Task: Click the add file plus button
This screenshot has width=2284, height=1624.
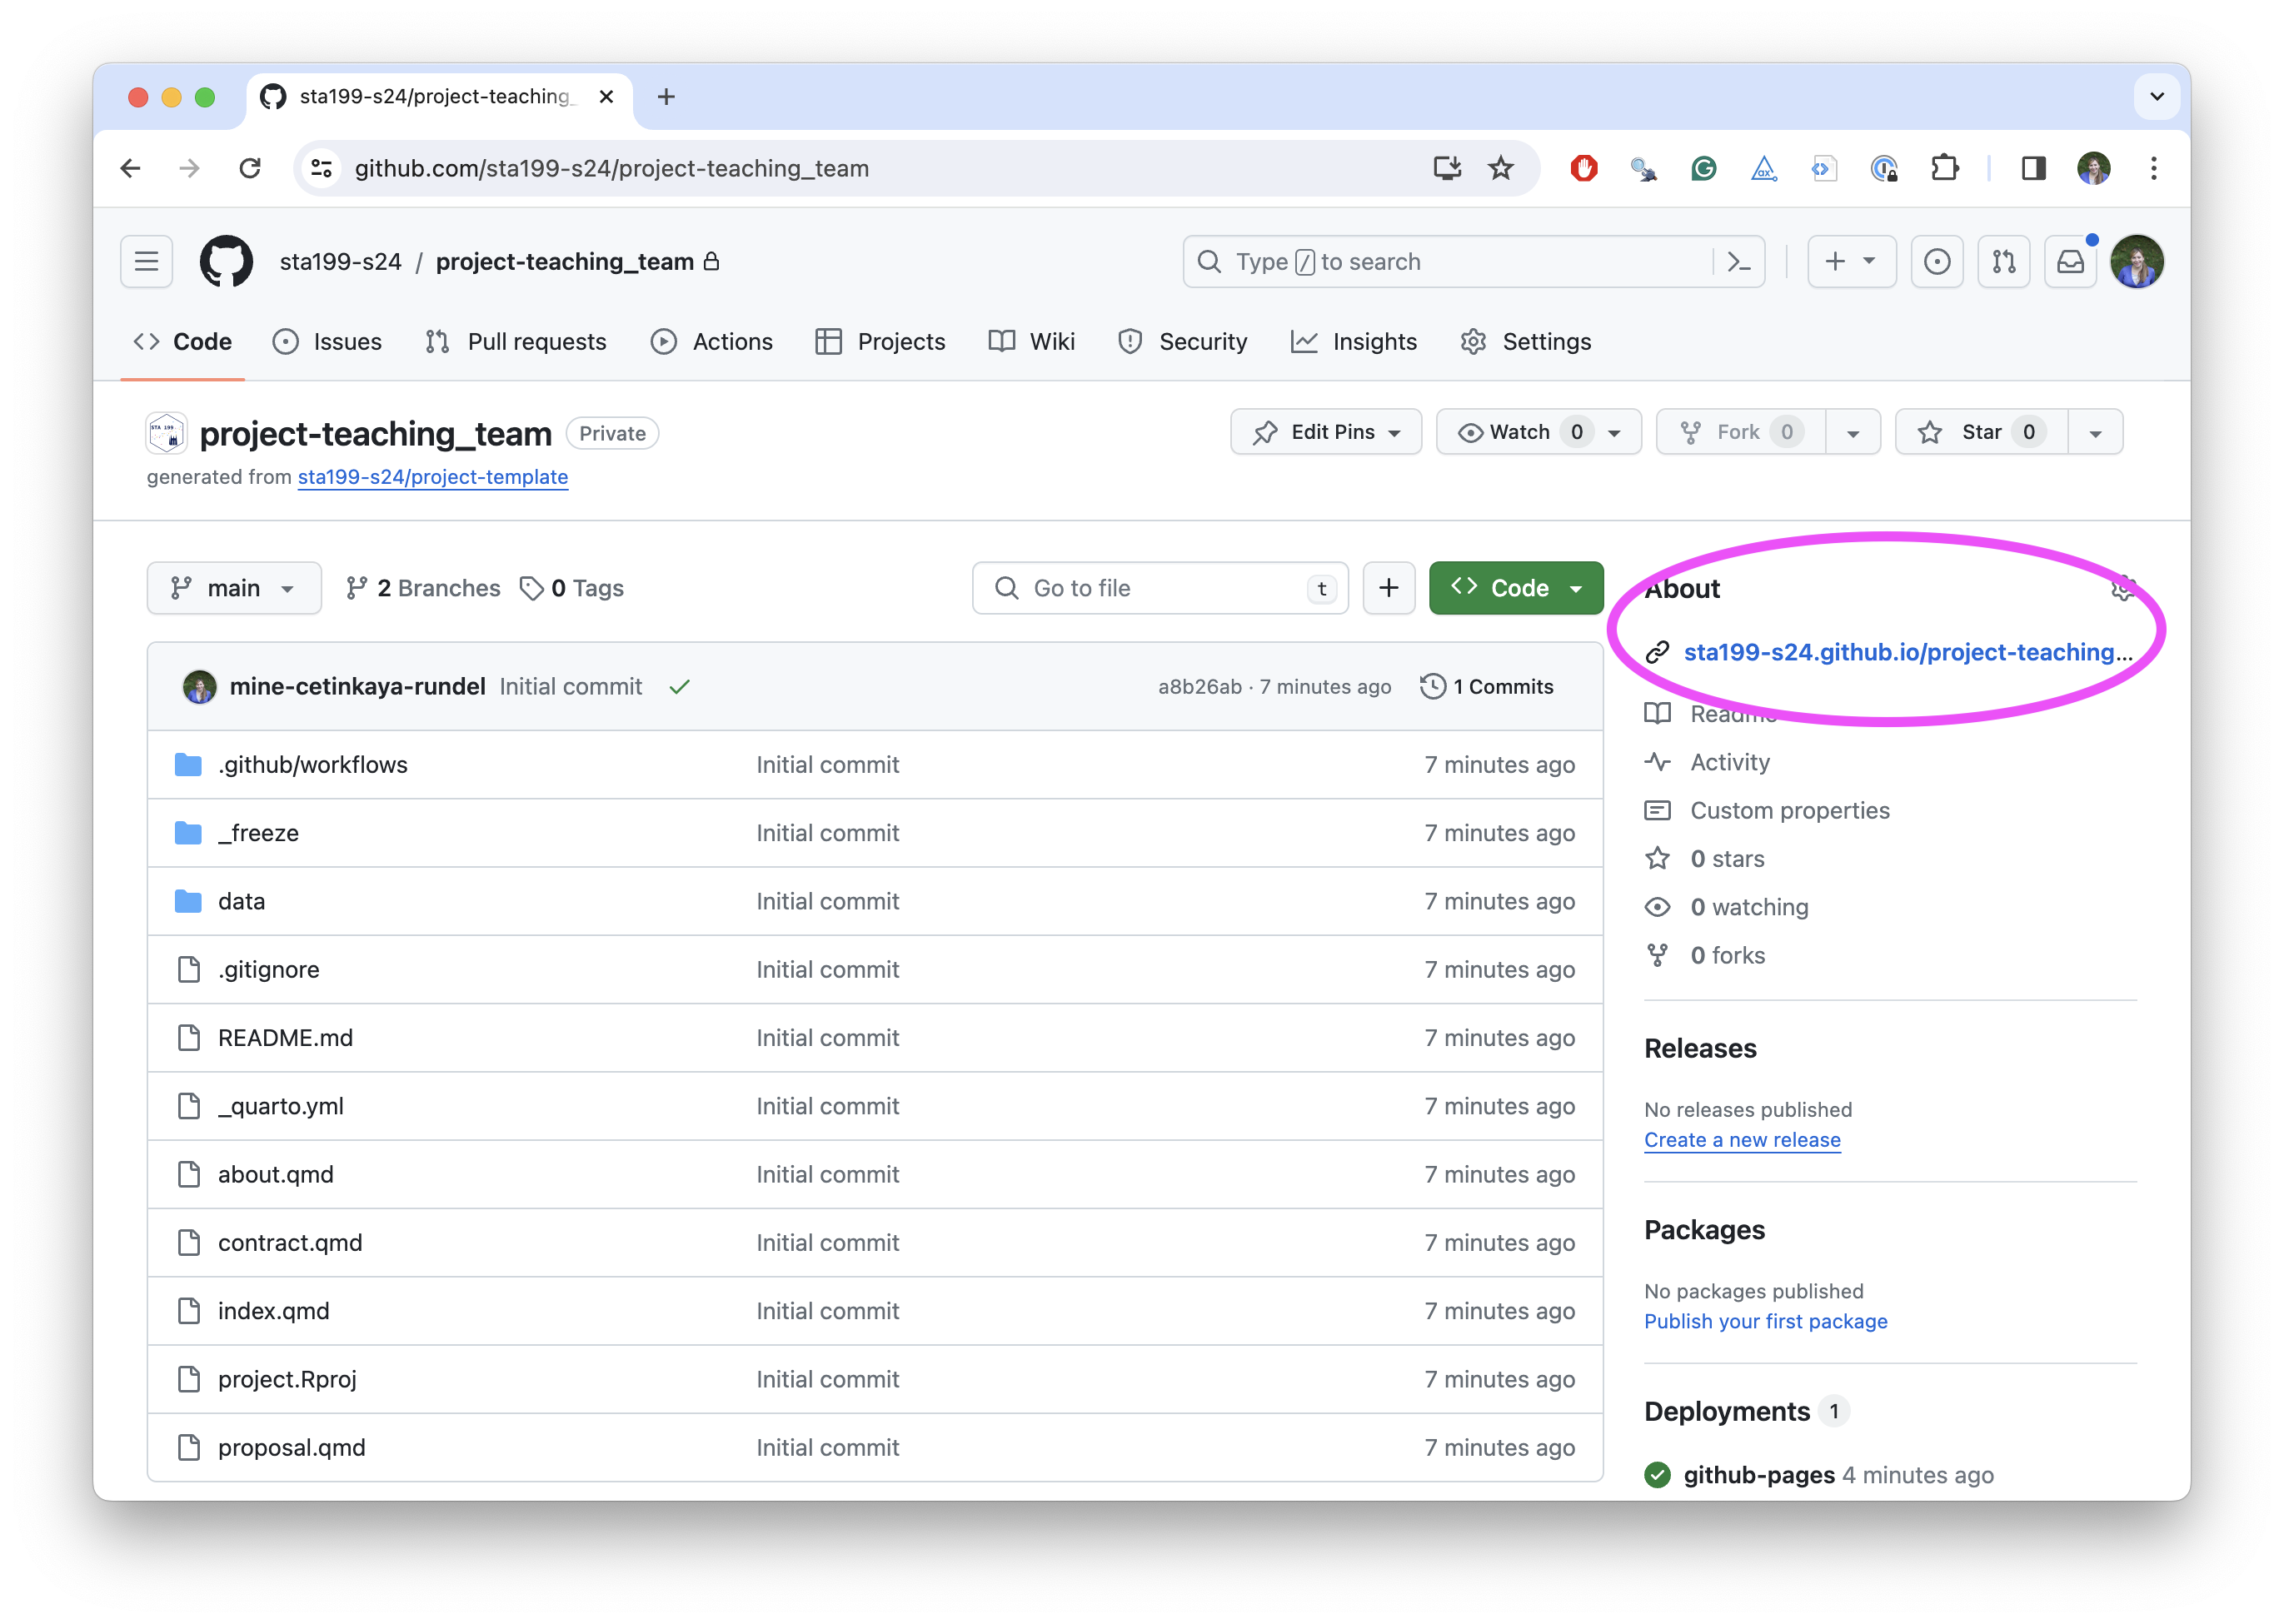Action: click(1388, 588)
